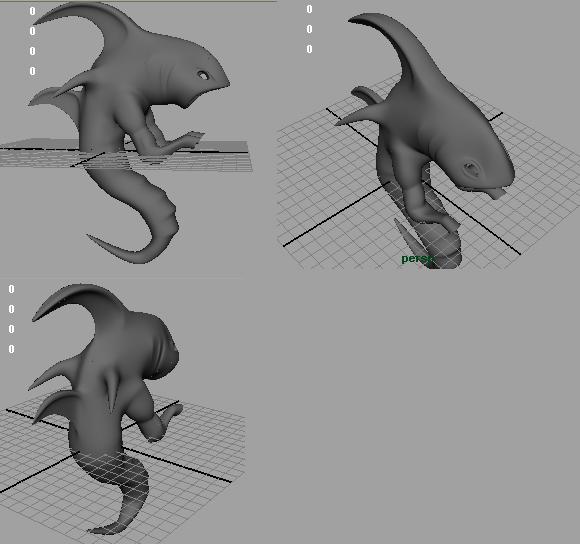Click dorsal fin tip in bottom-left view
The image size is (580, 544).
click(x=40, y=314)
